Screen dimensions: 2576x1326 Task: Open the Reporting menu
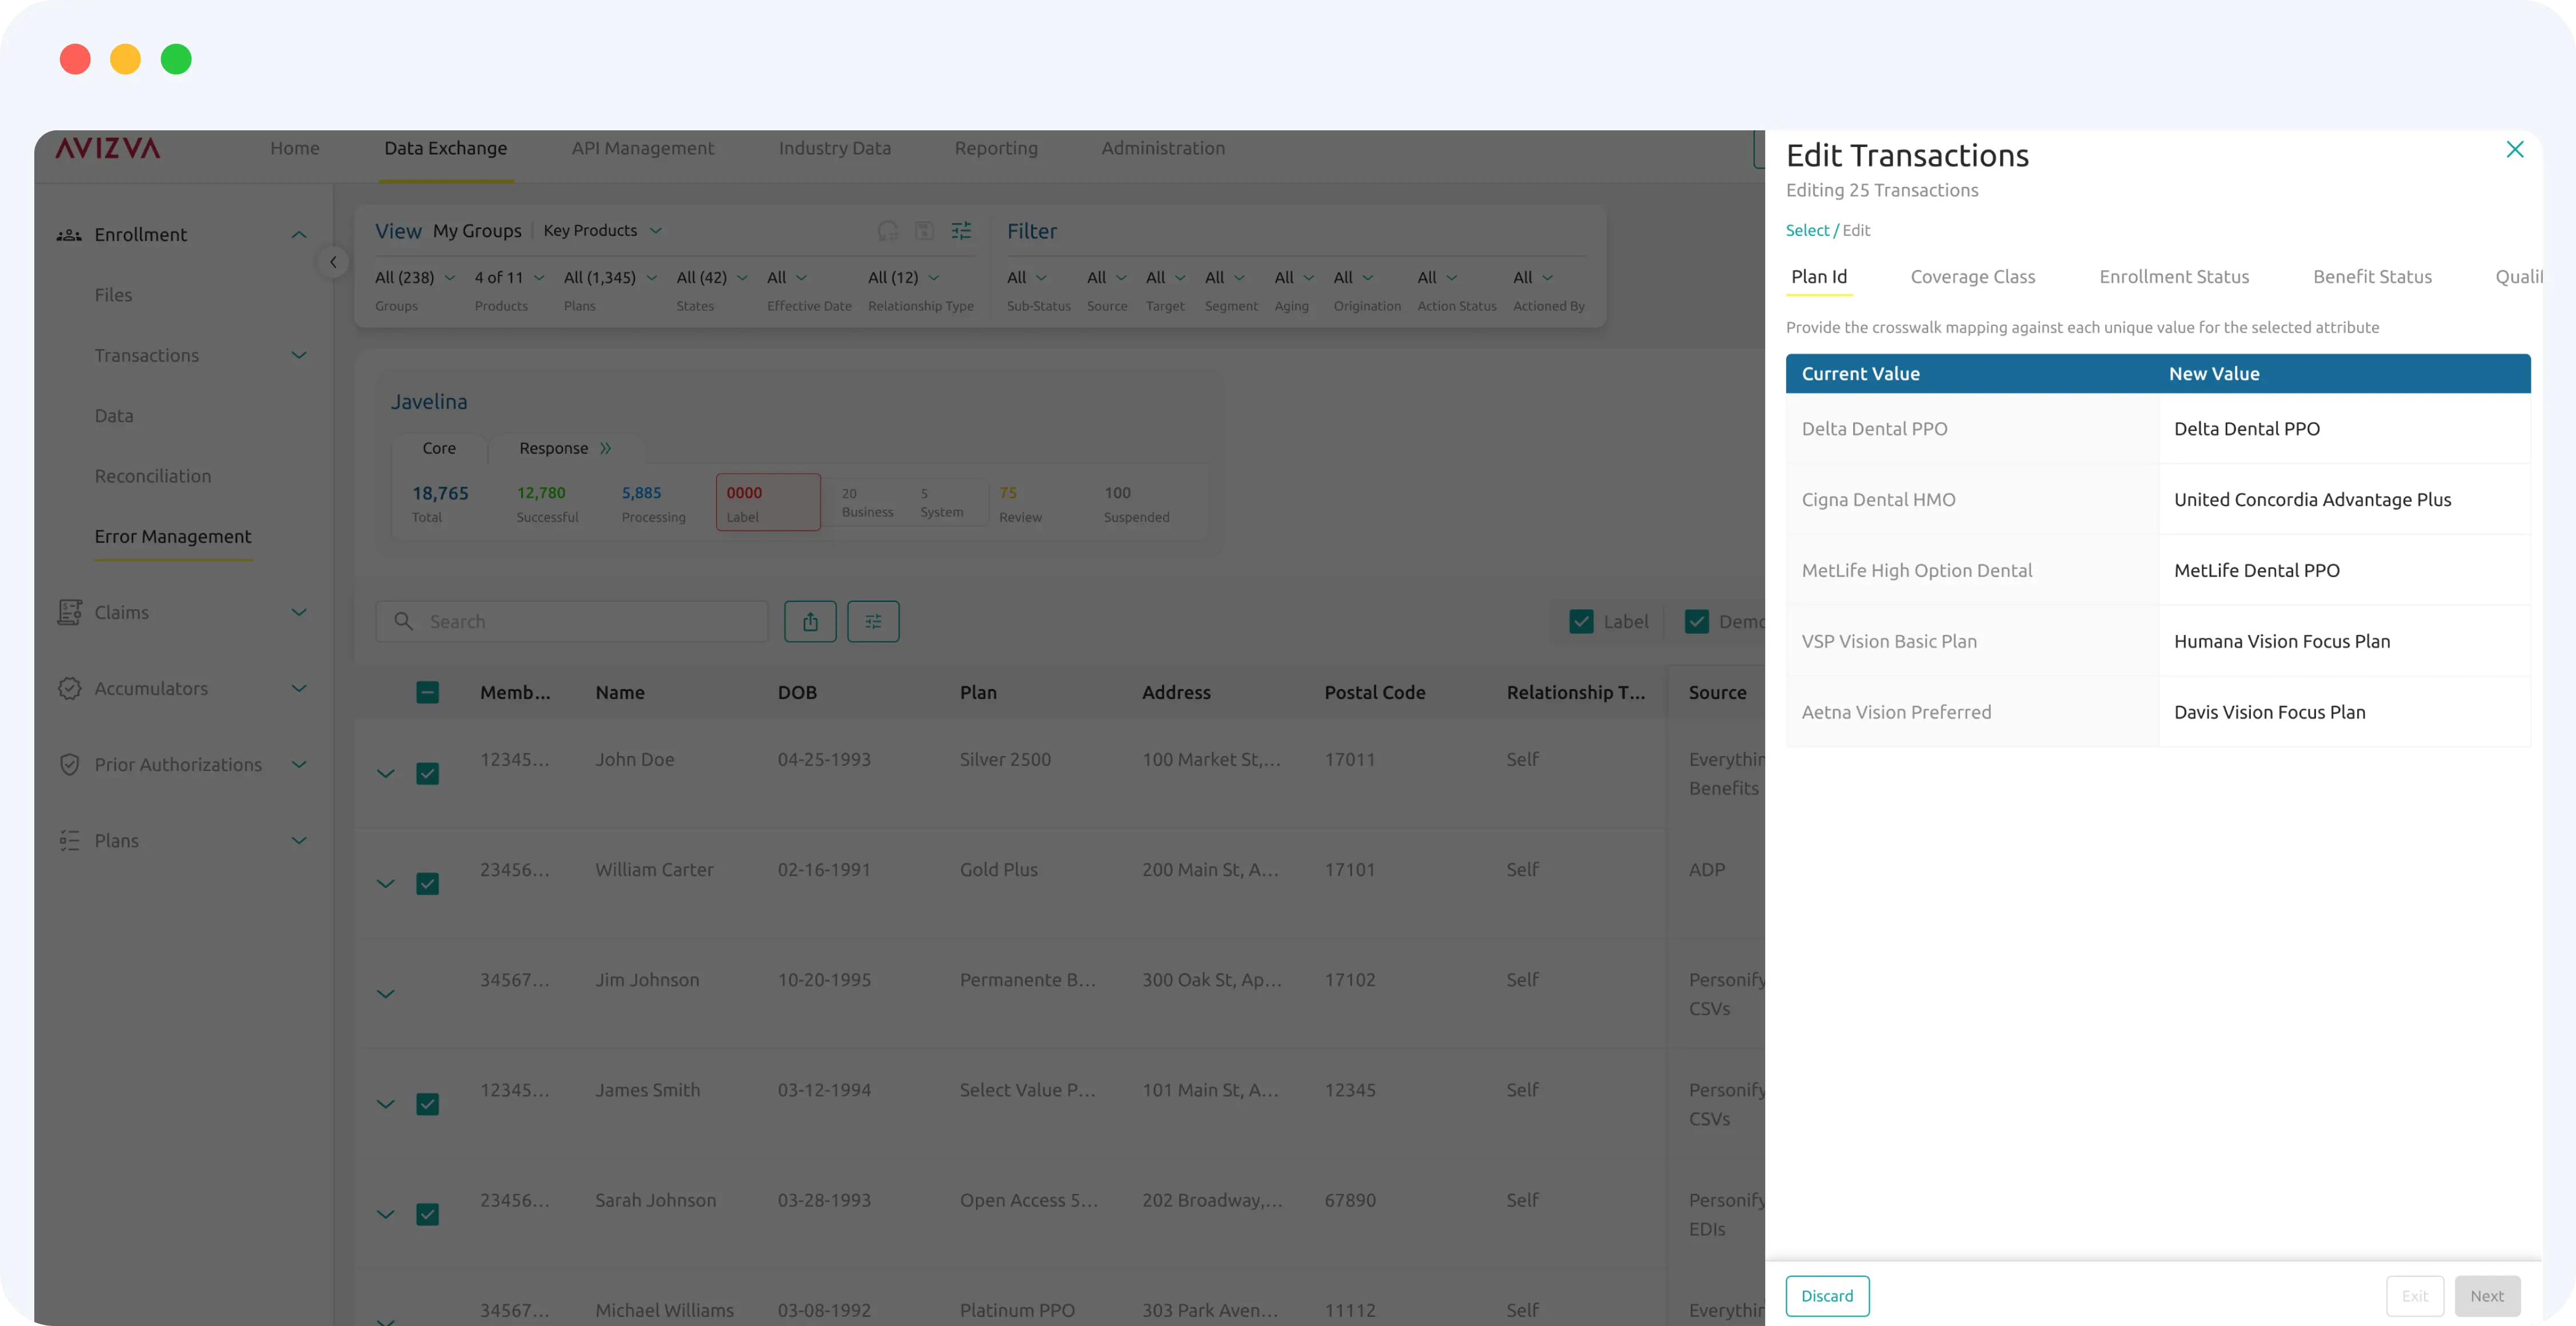[995, 148]
